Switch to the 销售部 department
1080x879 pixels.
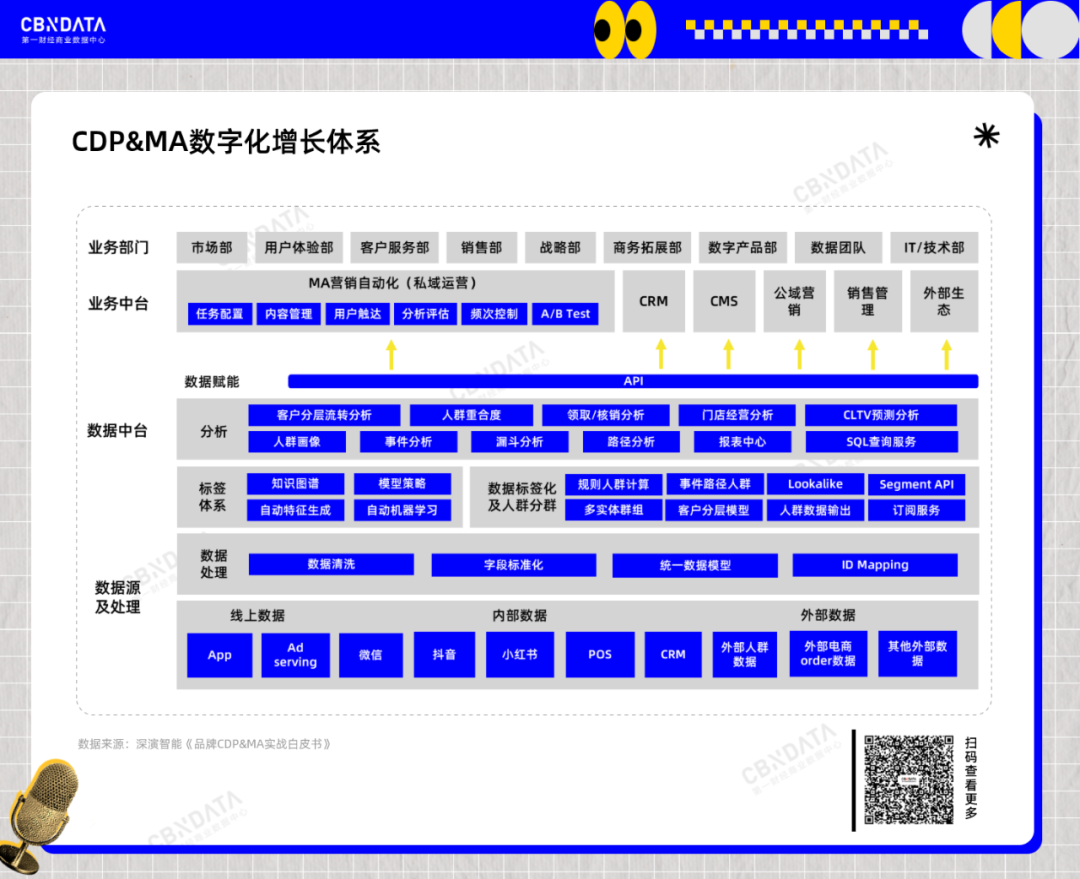(482, 247)
